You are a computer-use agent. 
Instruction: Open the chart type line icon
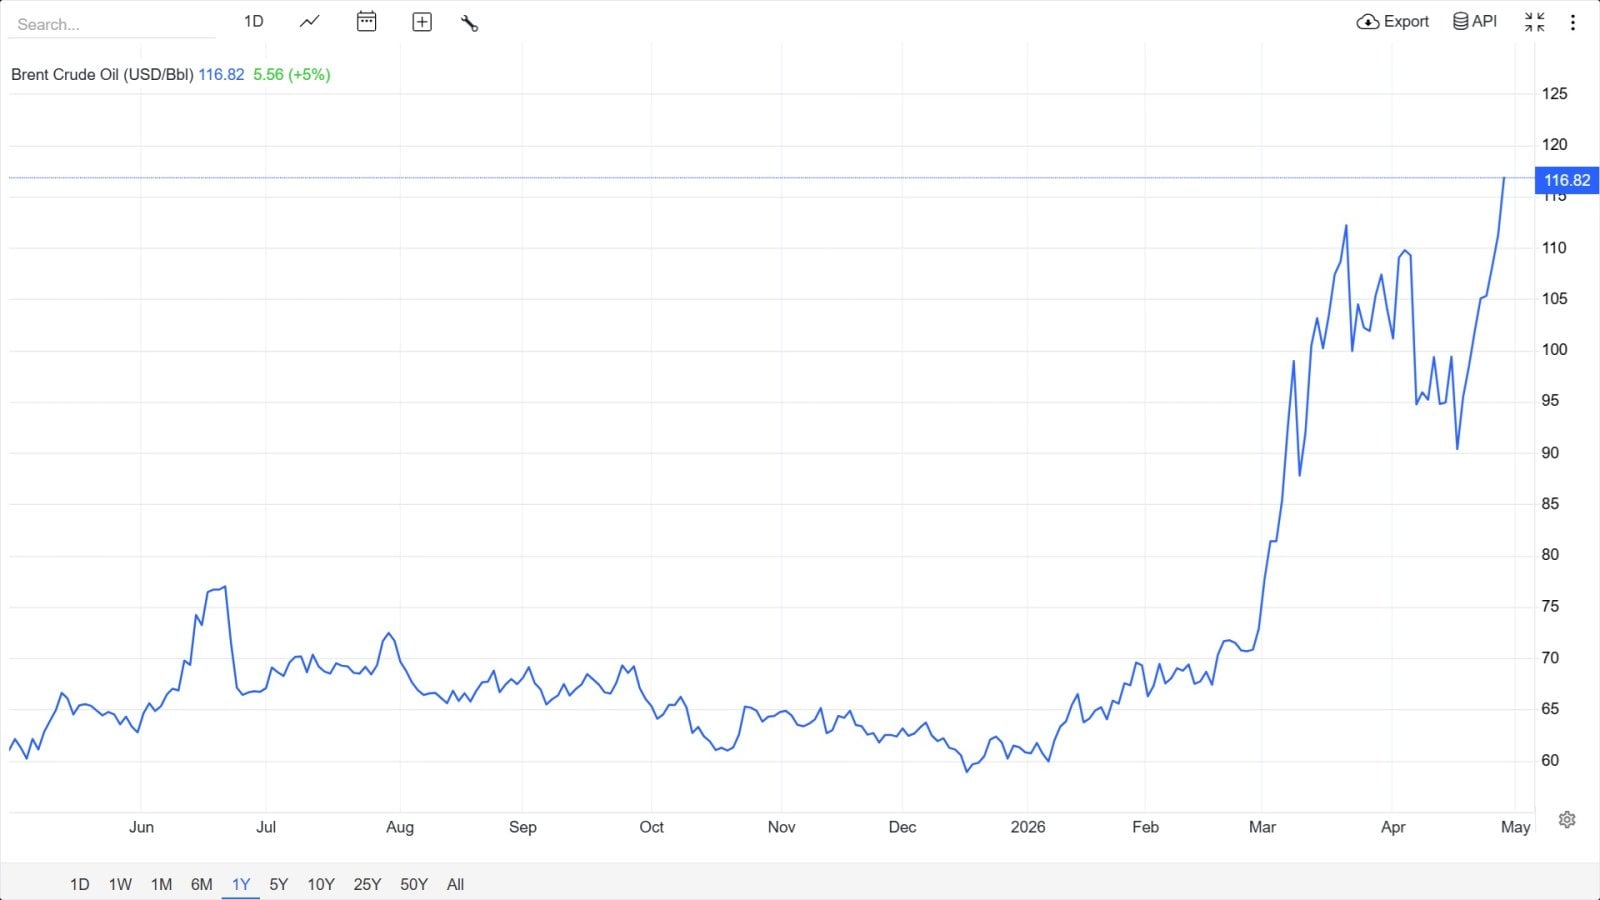310,21
